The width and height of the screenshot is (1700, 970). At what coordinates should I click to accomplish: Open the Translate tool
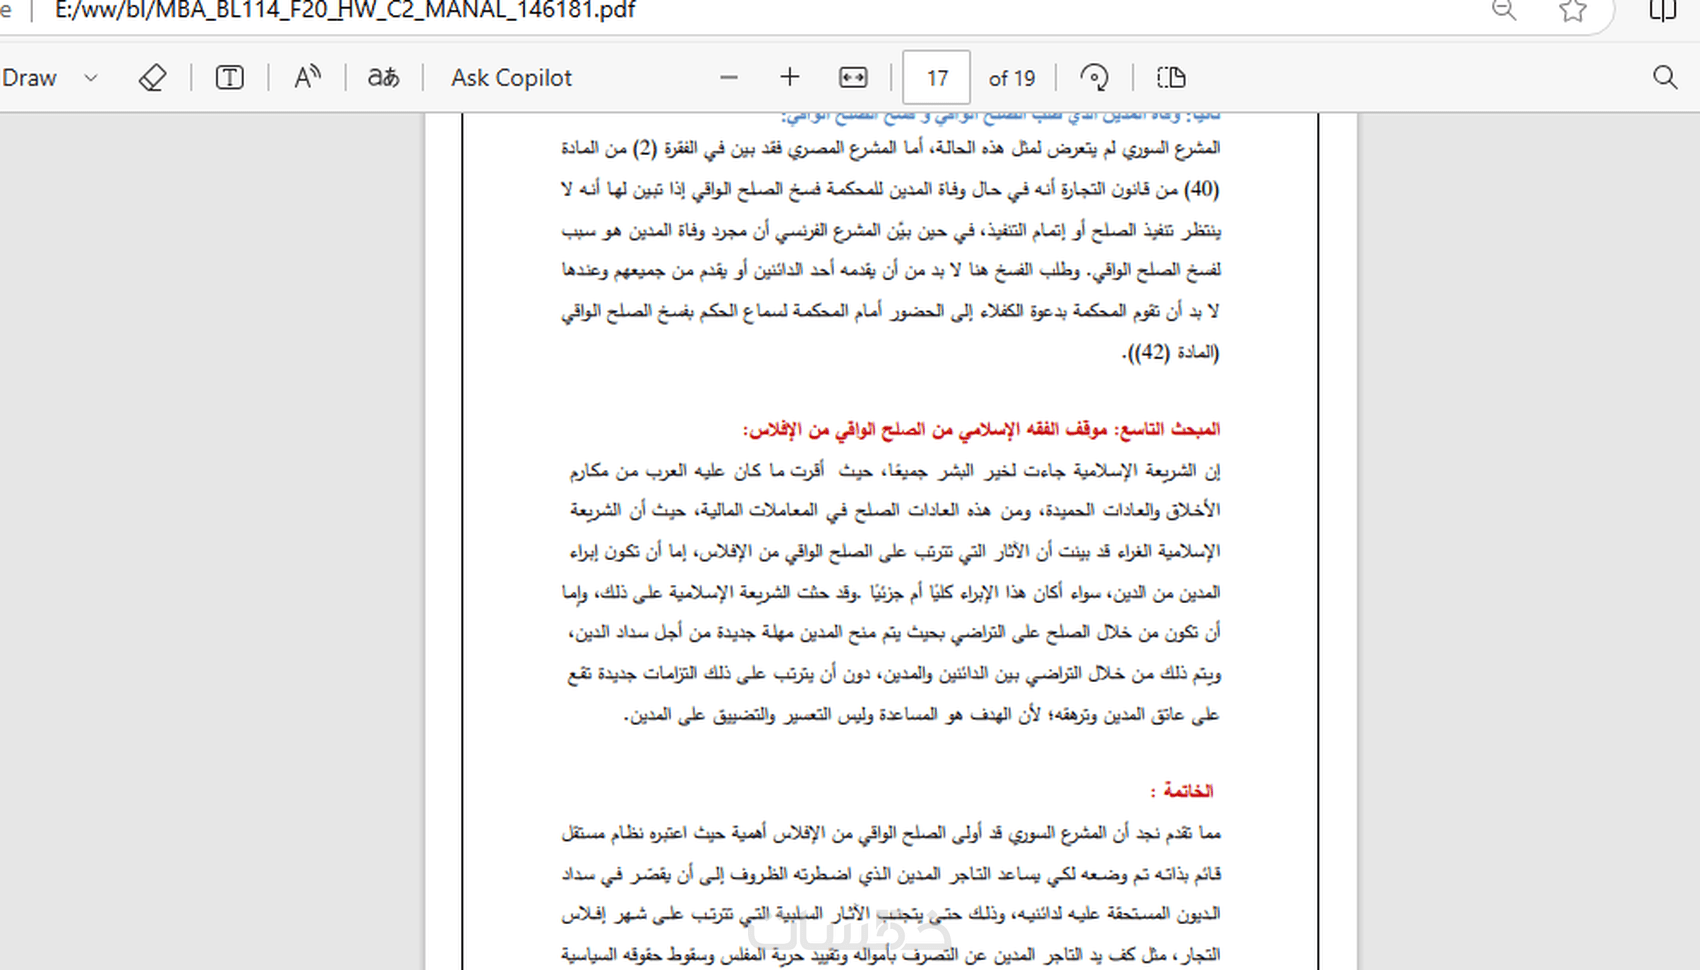(383, 78)
